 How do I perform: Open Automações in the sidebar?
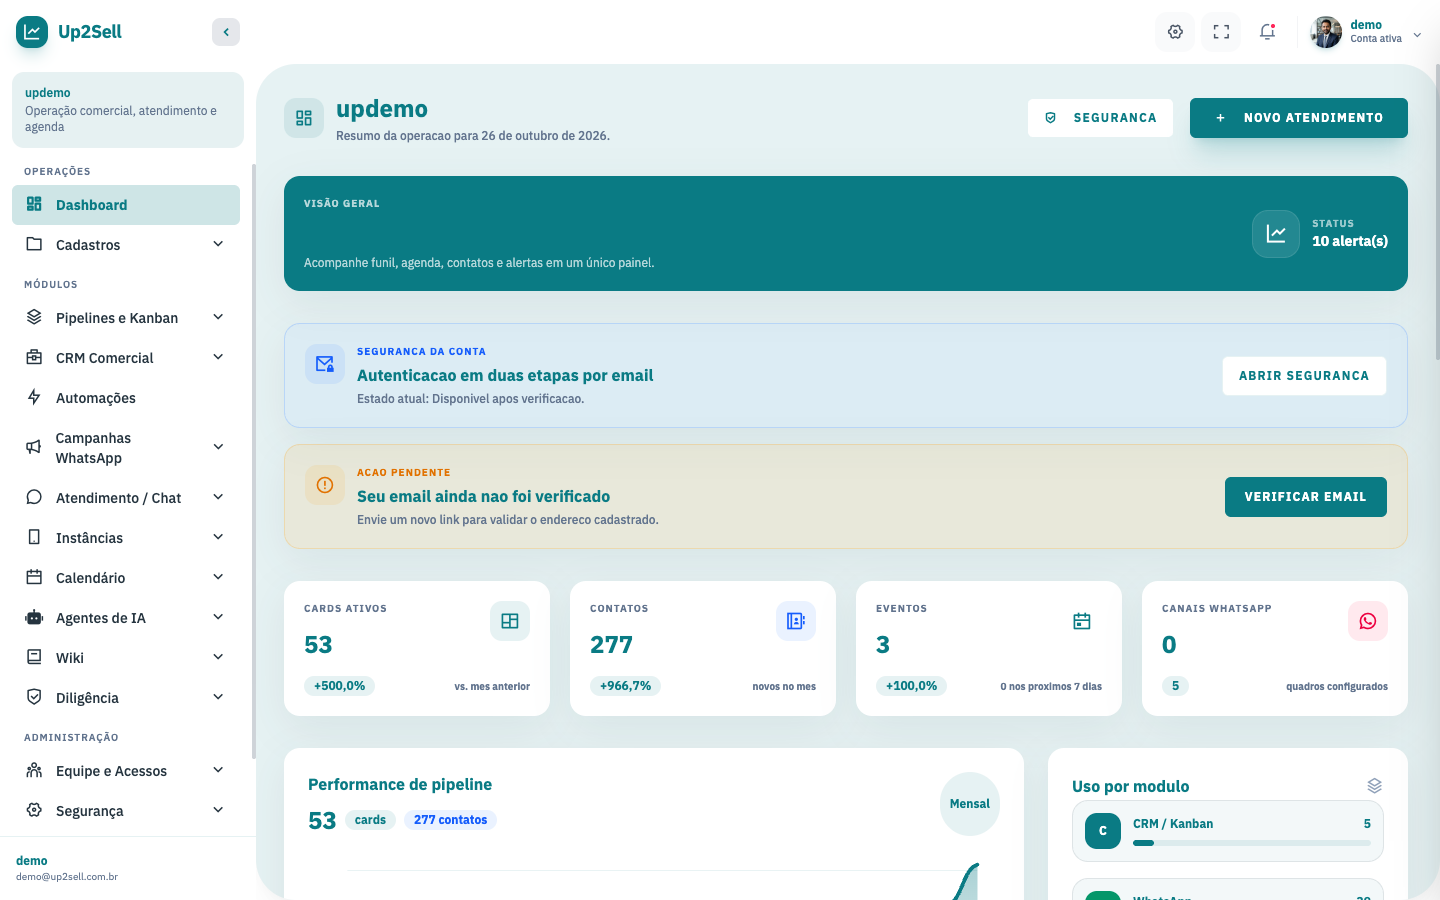point(126,398)
